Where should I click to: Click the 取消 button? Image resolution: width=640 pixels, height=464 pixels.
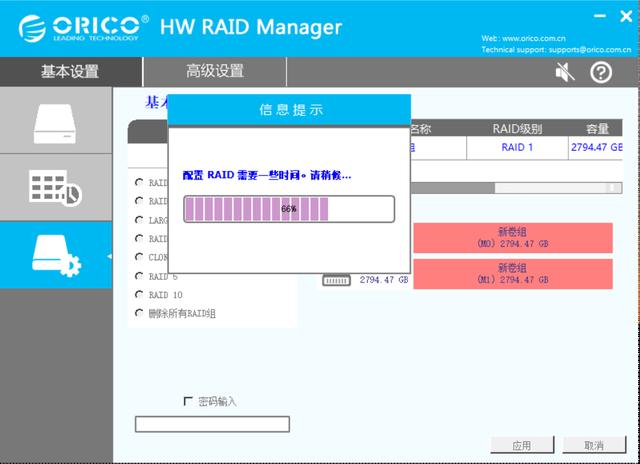[x=594, y=445]
